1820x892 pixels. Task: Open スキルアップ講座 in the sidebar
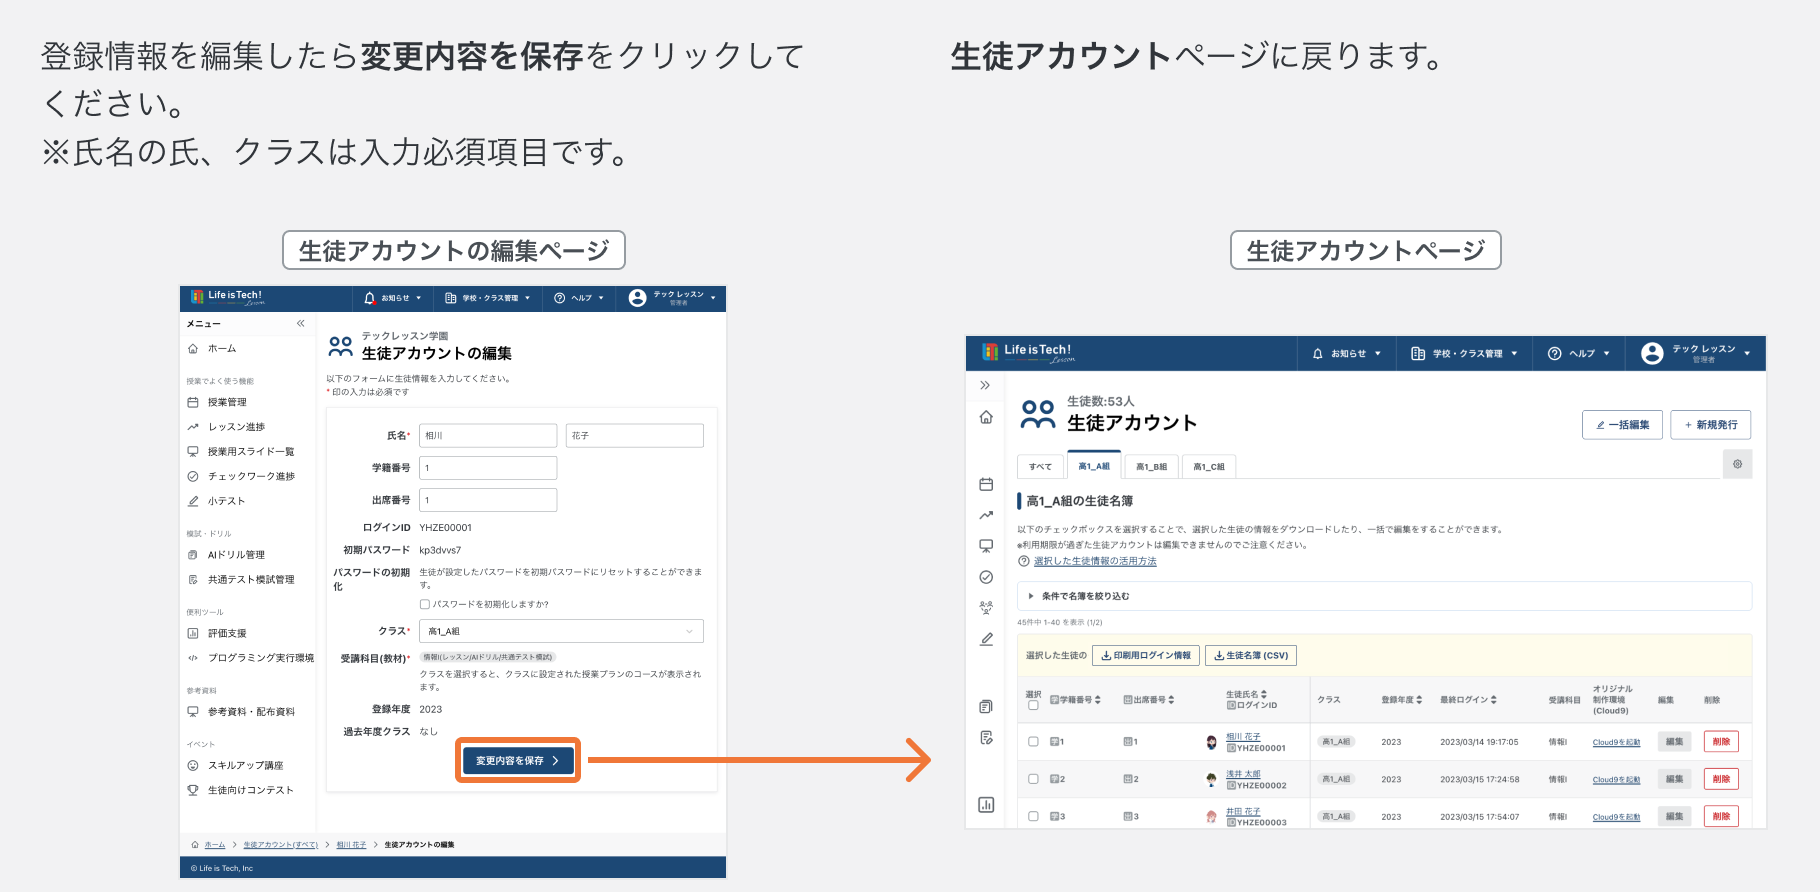(235, 765)
